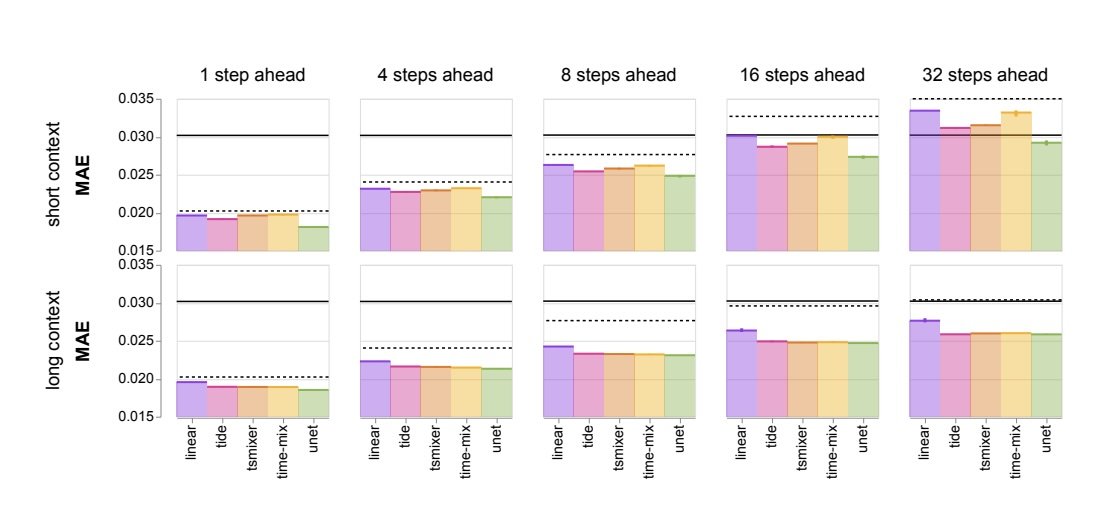Viewport: 1104px width, 522px height.
Task: Click the "8 steps ahead" panel title
Action: tap(618, 75)
